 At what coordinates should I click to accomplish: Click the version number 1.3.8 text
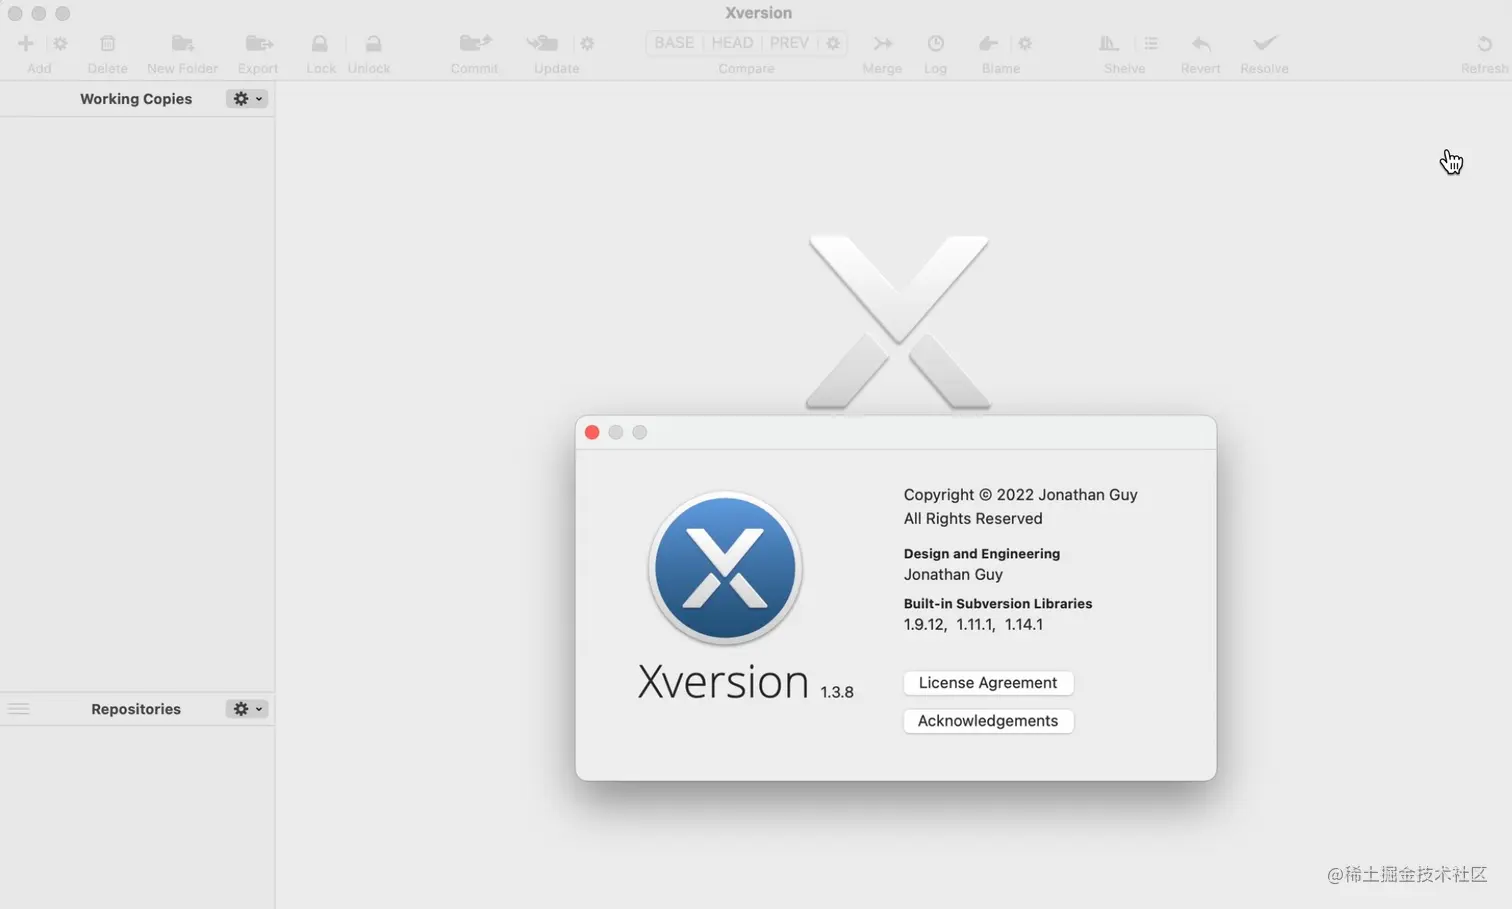pos(837,692)
